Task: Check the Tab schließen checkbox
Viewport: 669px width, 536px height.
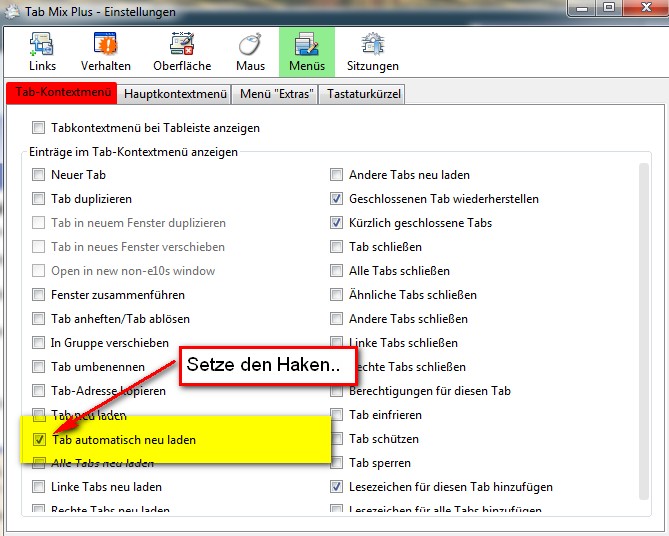Action: point(336,247)
